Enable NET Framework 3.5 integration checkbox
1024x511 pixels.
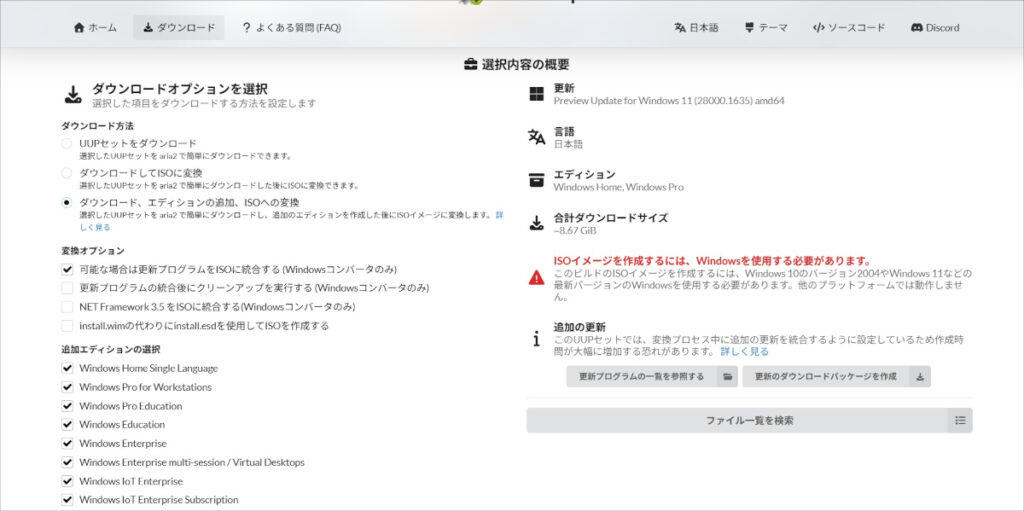click(67, 307)
